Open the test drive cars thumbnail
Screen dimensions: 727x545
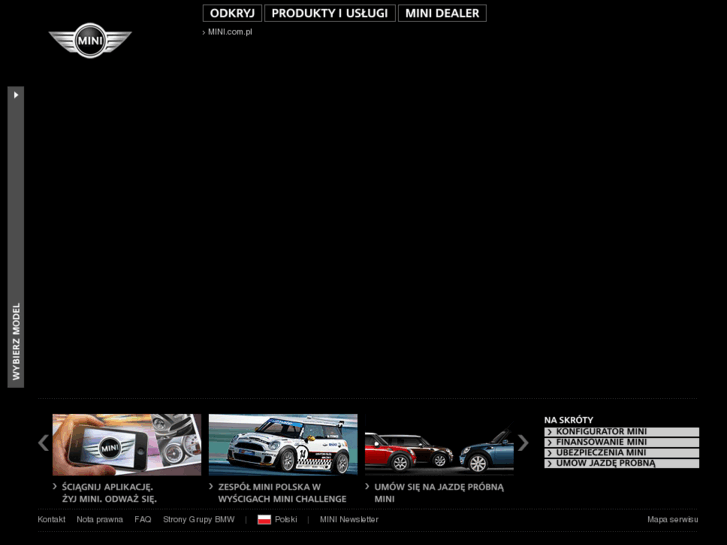coord(440,445)
